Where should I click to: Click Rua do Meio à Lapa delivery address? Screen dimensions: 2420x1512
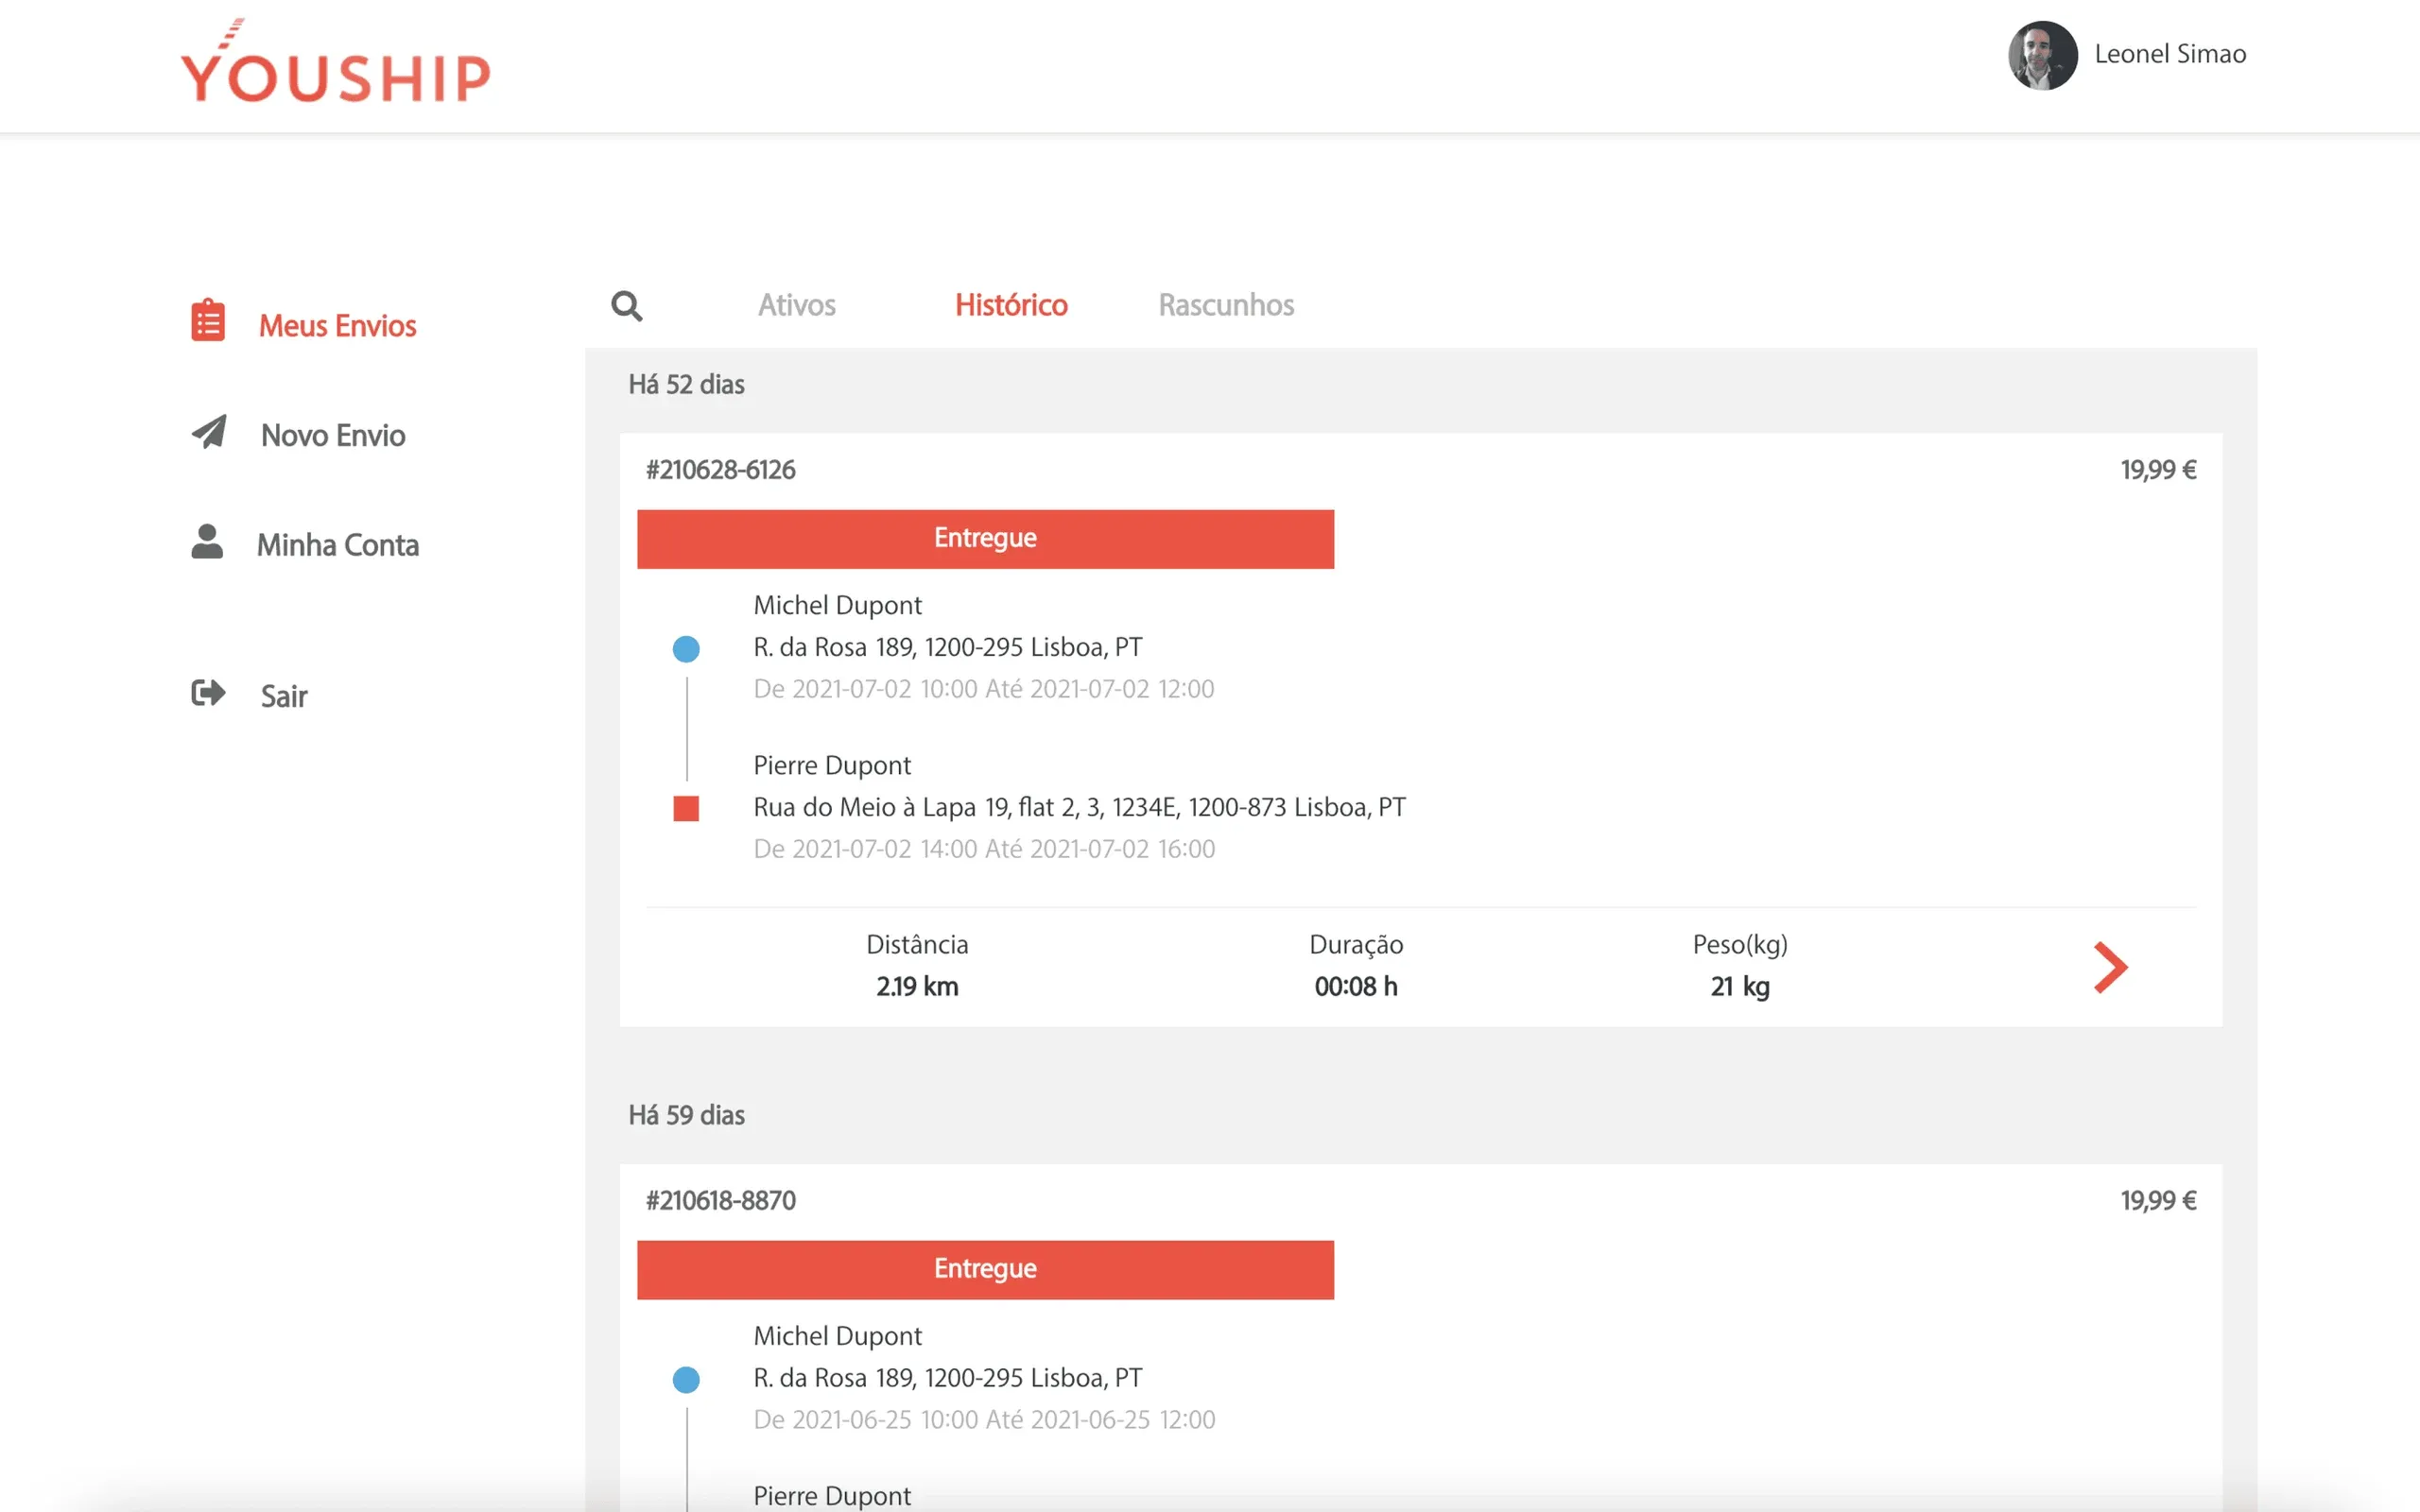[1080, 807]
